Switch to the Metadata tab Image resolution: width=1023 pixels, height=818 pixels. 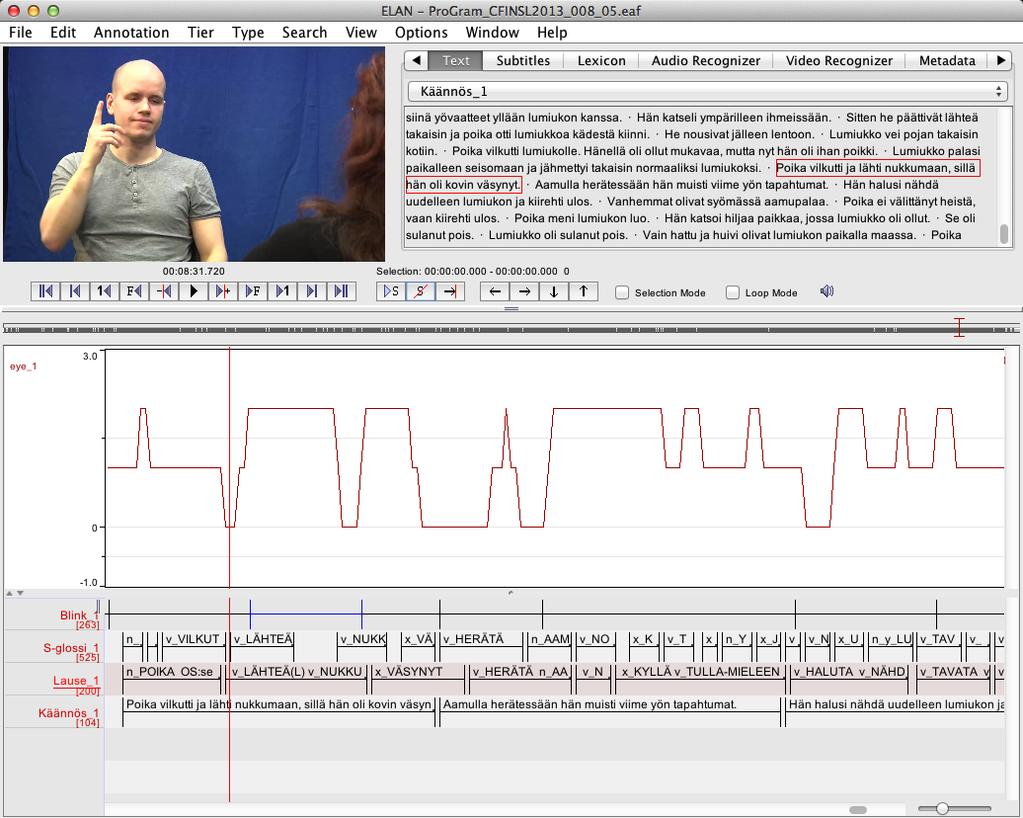[947, 61]
